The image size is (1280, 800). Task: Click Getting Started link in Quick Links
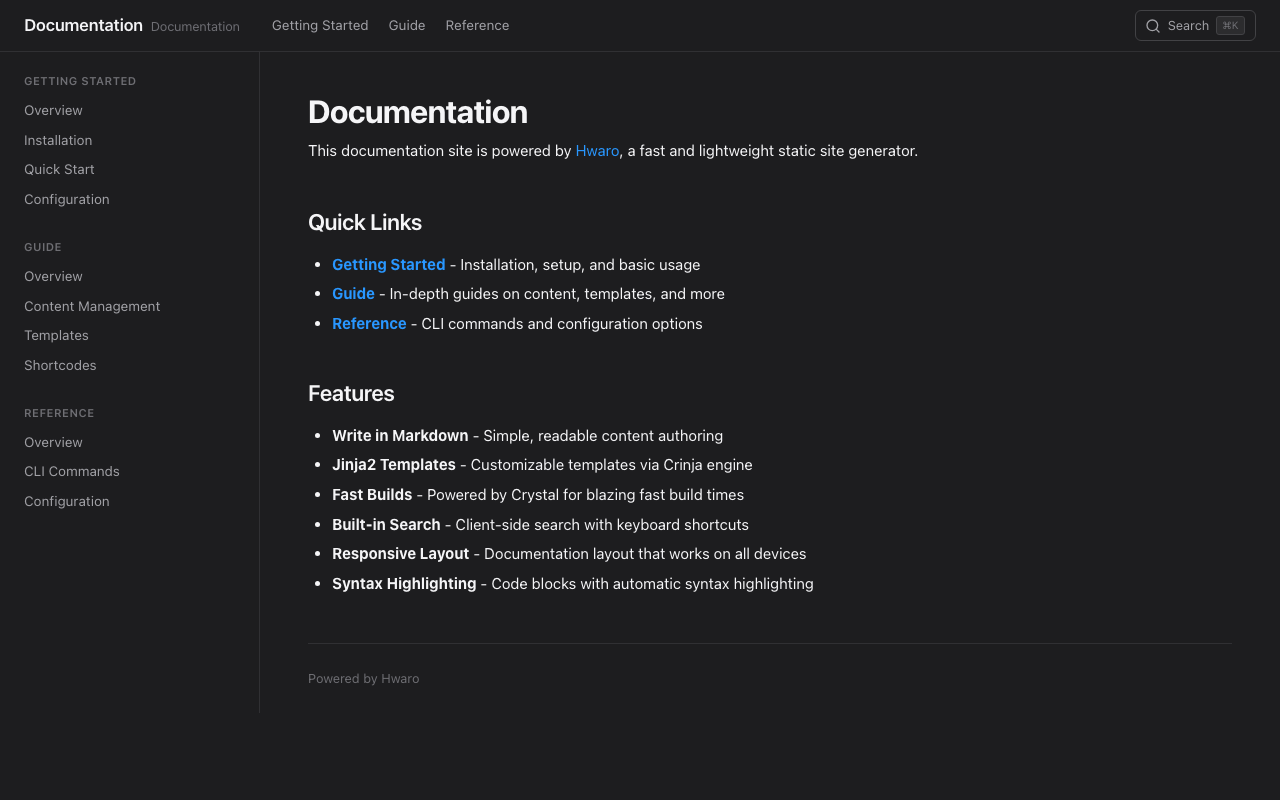(388, 265)
